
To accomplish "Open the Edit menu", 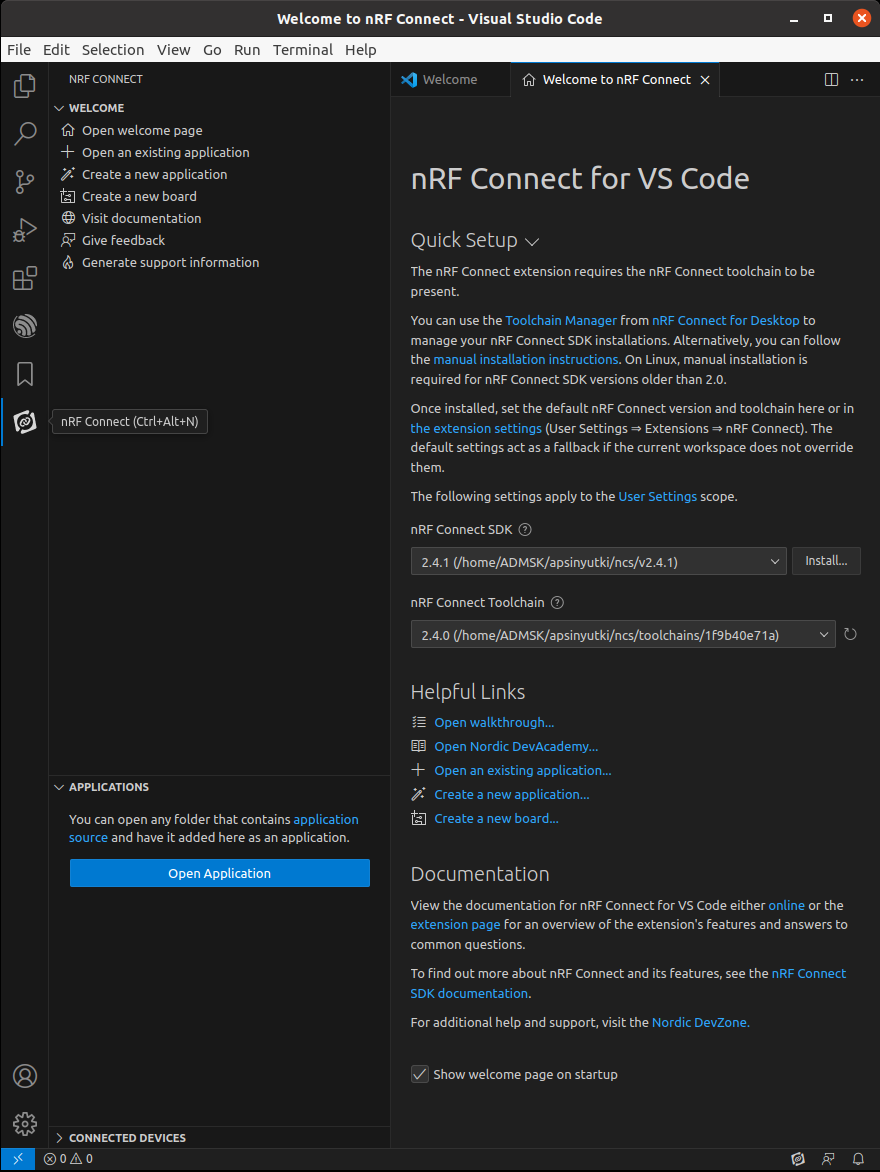I will point(56,49).
